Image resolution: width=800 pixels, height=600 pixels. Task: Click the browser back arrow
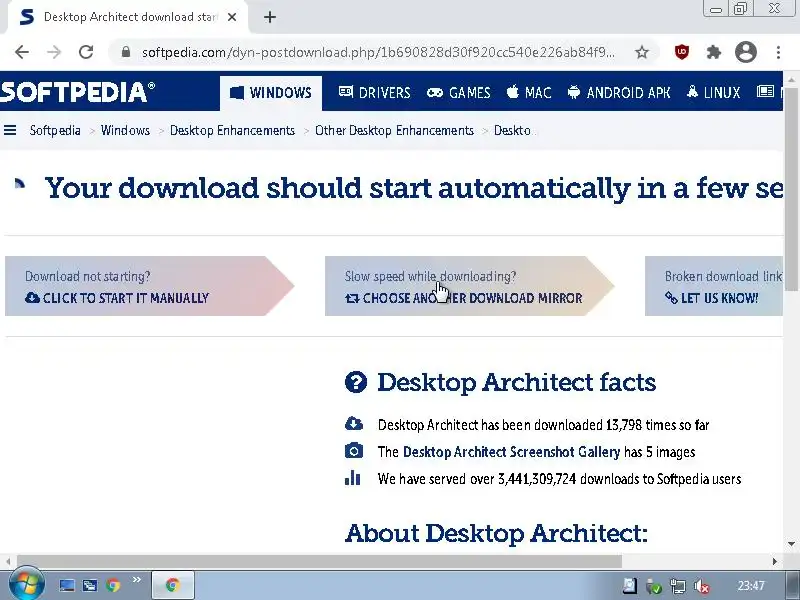pos(22,52)
